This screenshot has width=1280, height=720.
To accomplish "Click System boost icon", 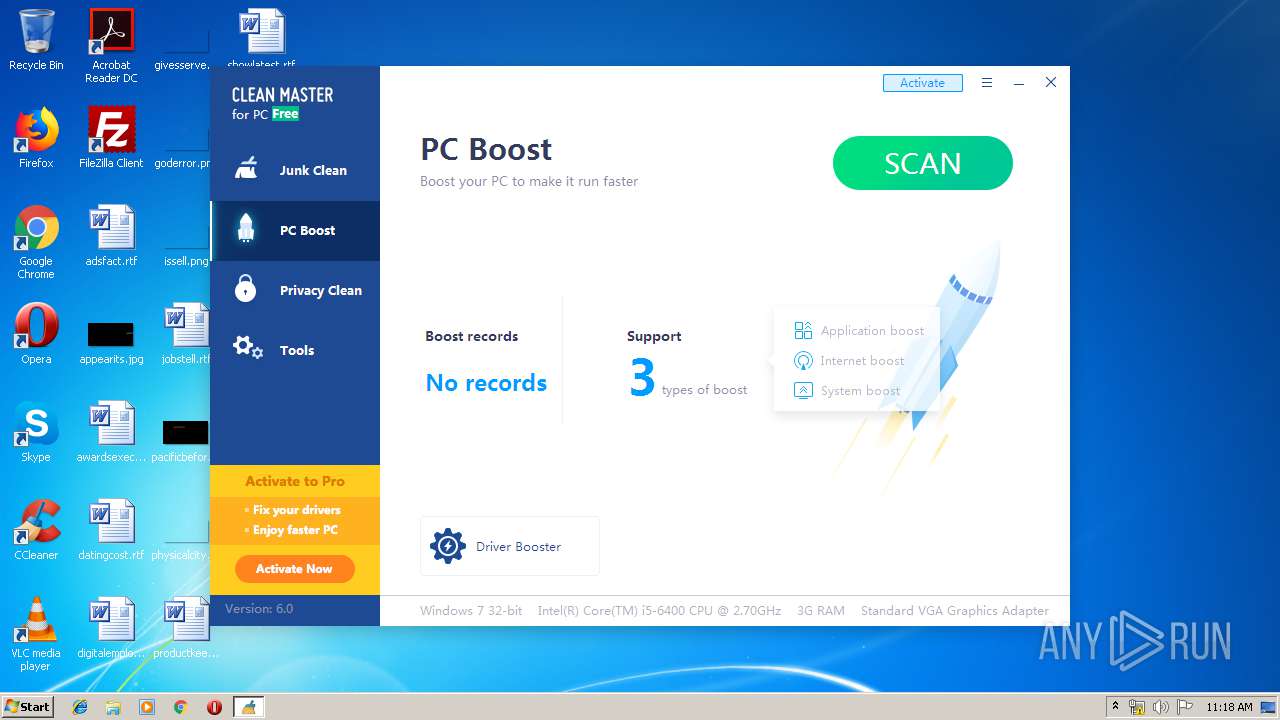I will [803, 390].
